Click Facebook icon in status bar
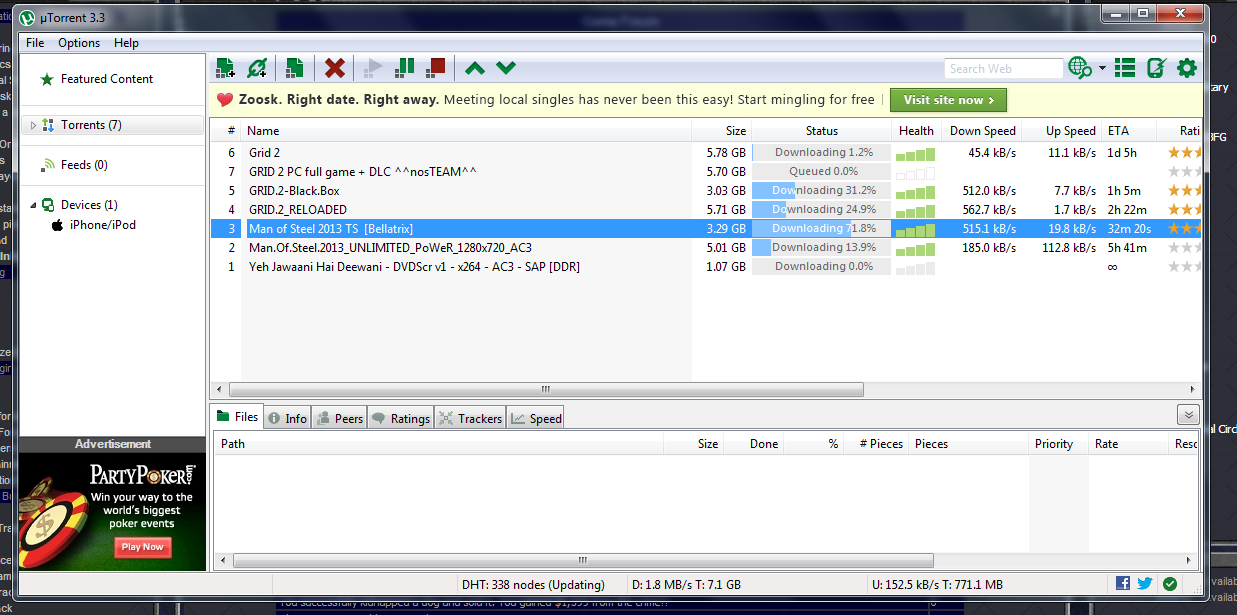 [1123, 584]
